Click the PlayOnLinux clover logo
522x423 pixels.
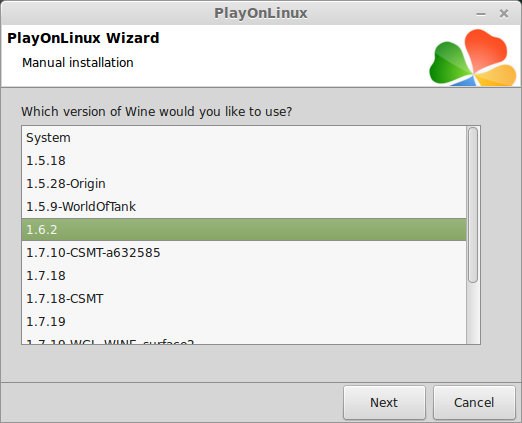pyautogui.click(x=473, y=57)
